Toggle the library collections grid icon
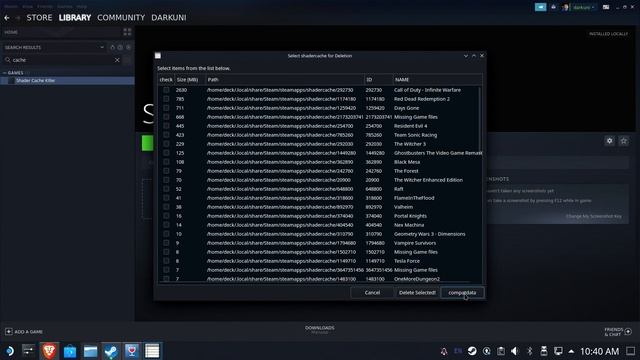 [127, 32]
